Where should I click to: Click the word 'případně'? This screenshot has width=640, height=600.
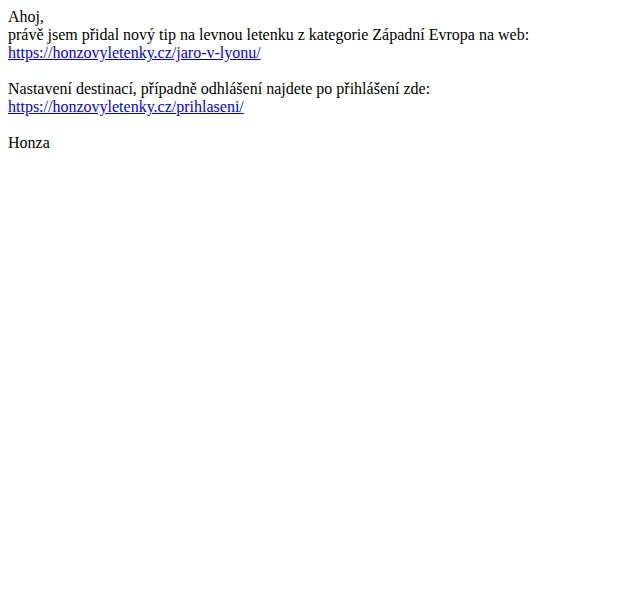(169, 89)
